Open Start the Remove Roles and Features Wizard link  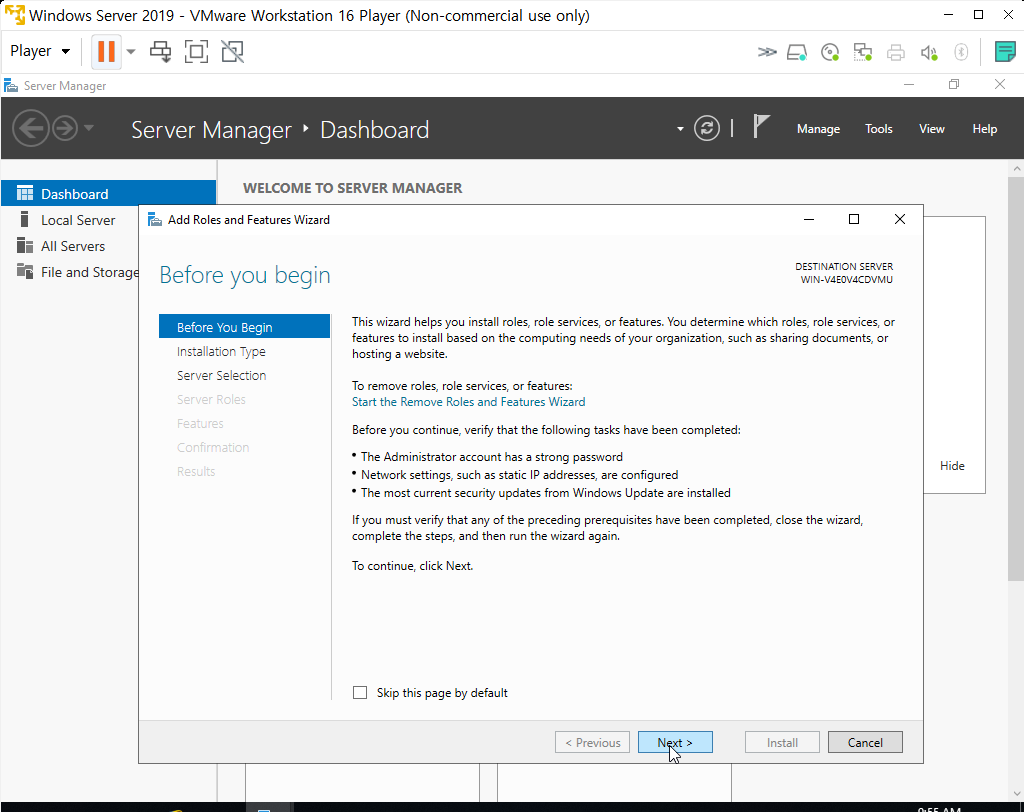468,402
